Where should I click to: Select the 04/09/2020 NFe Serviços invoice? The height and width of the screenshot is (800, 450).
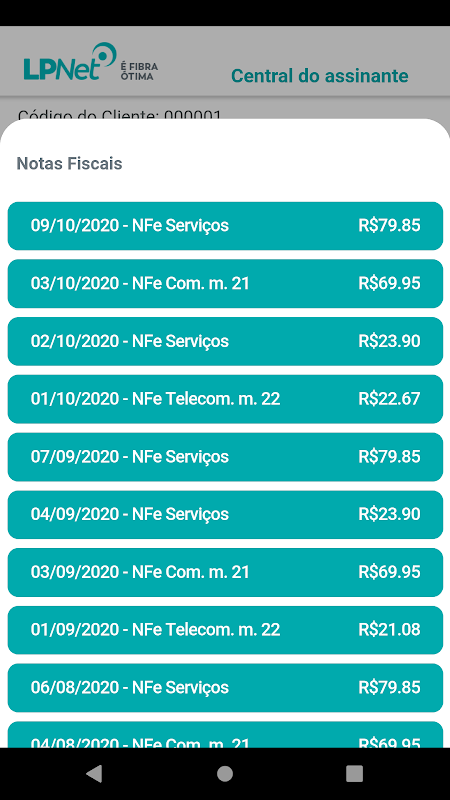[225, 514]
